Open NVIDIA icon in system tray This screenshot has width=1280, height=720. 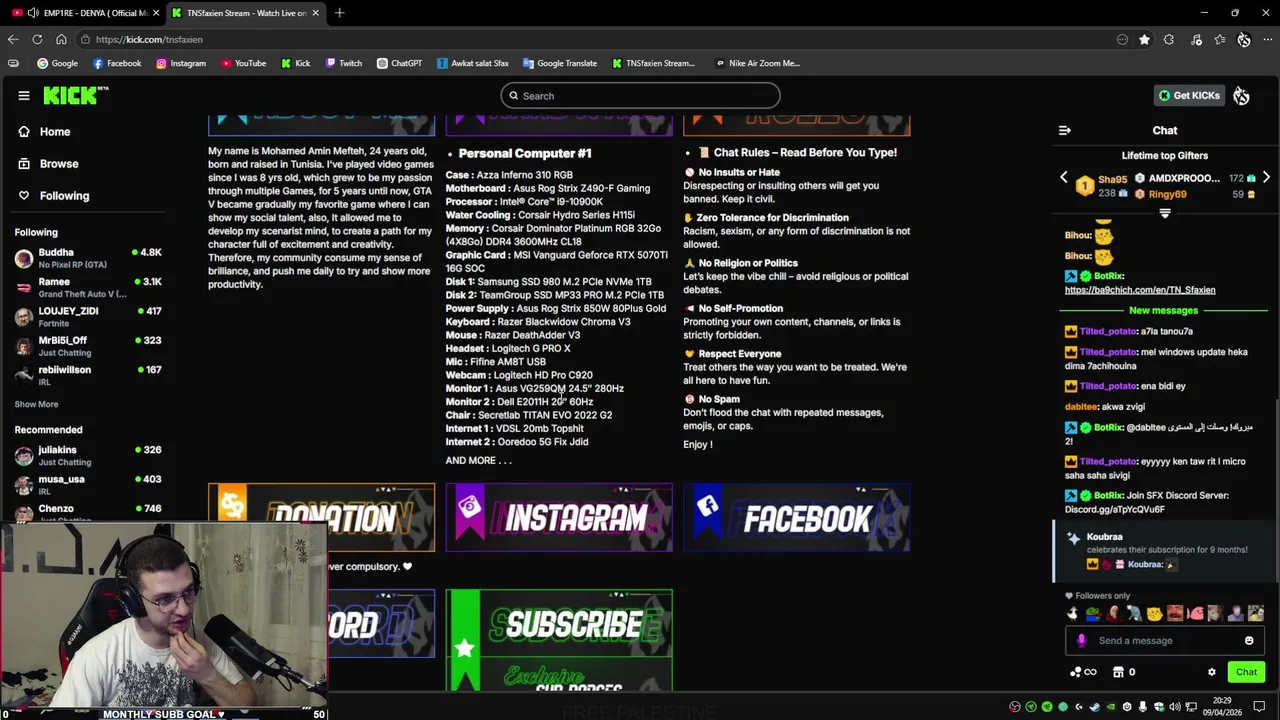1111,707
